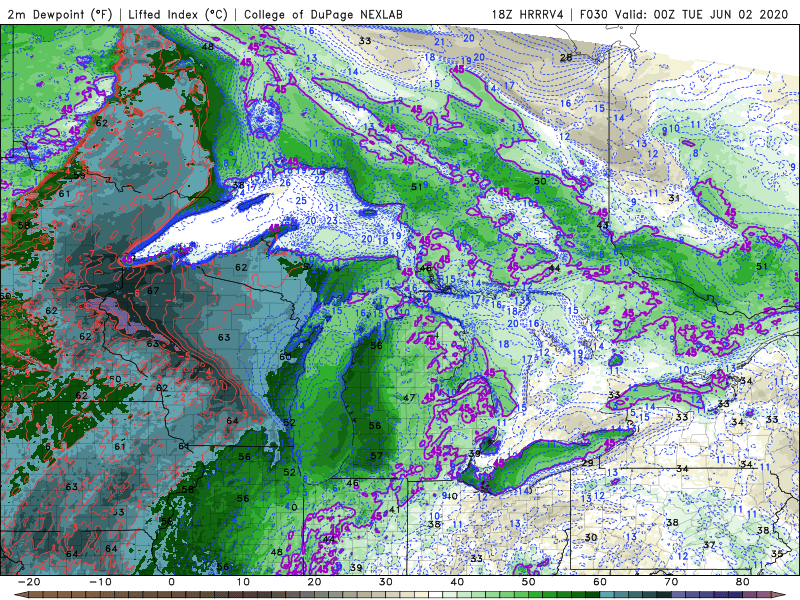Click the 0 label on the color scale

(x=171, y=582)
